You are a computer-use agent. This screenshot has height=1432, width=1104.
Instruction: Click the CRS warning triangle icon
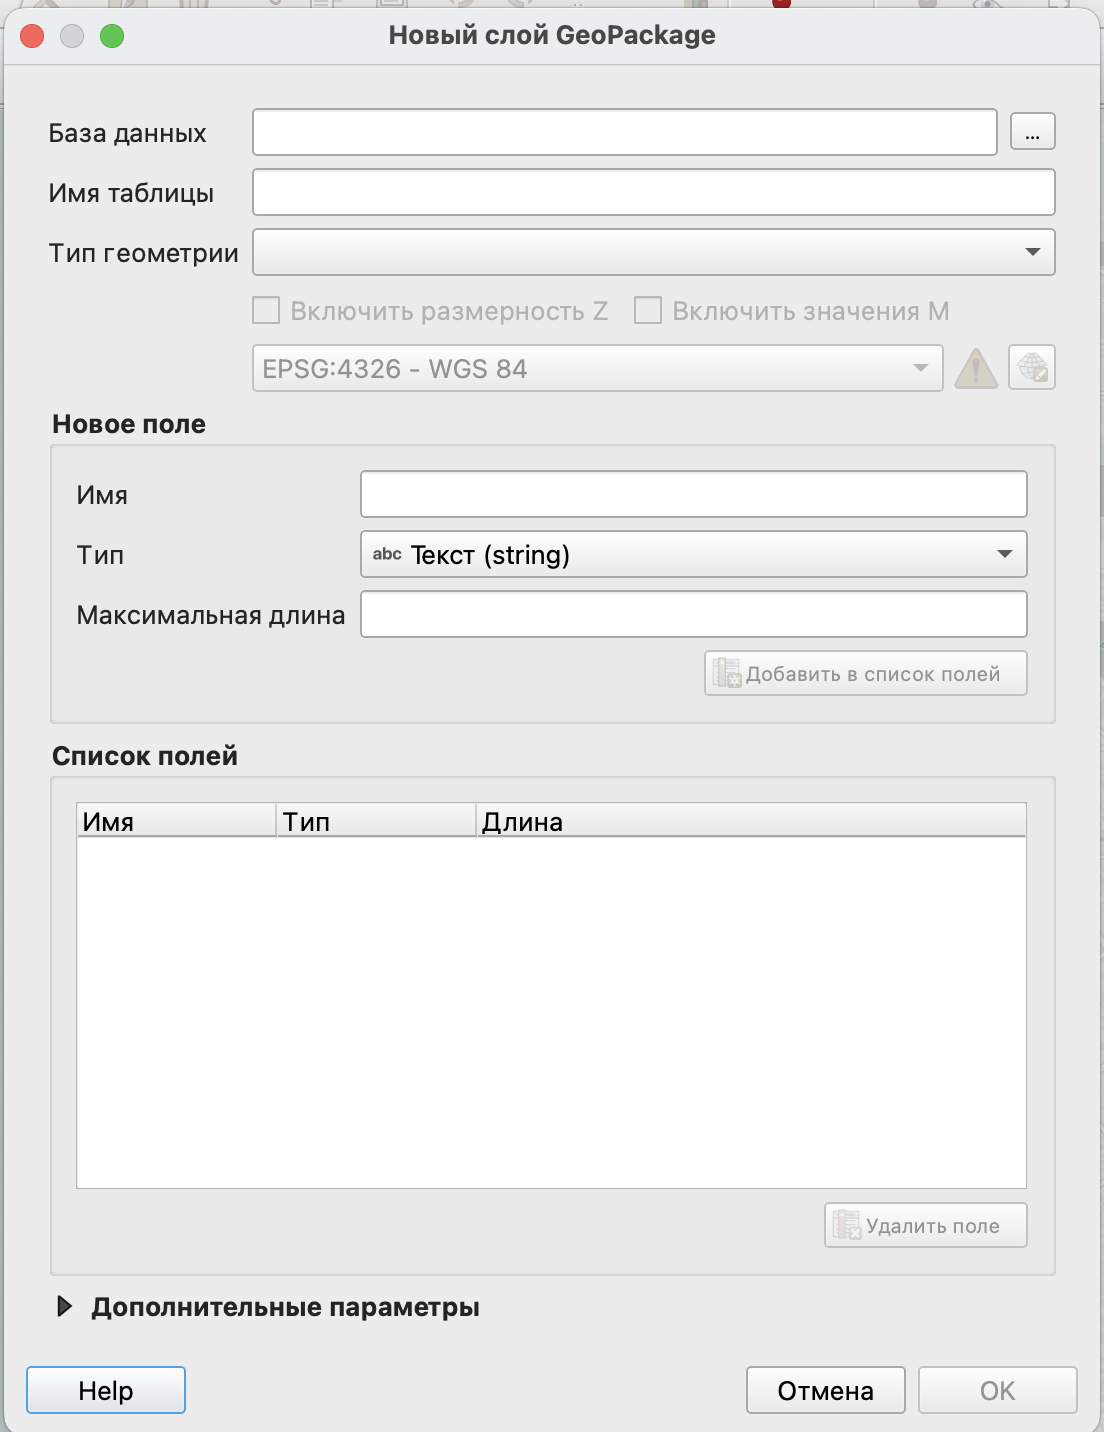pyautogui.click(x=975, y=369)
